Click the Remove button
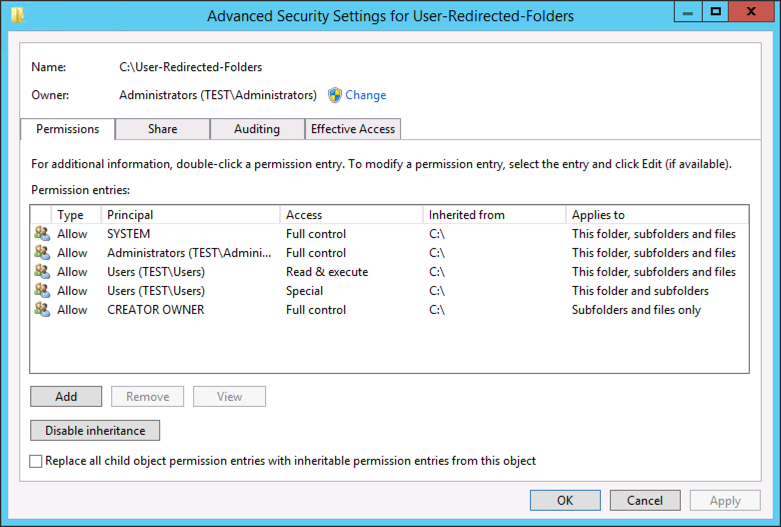Viewport: 781px width, 527px height. [147, 396]
